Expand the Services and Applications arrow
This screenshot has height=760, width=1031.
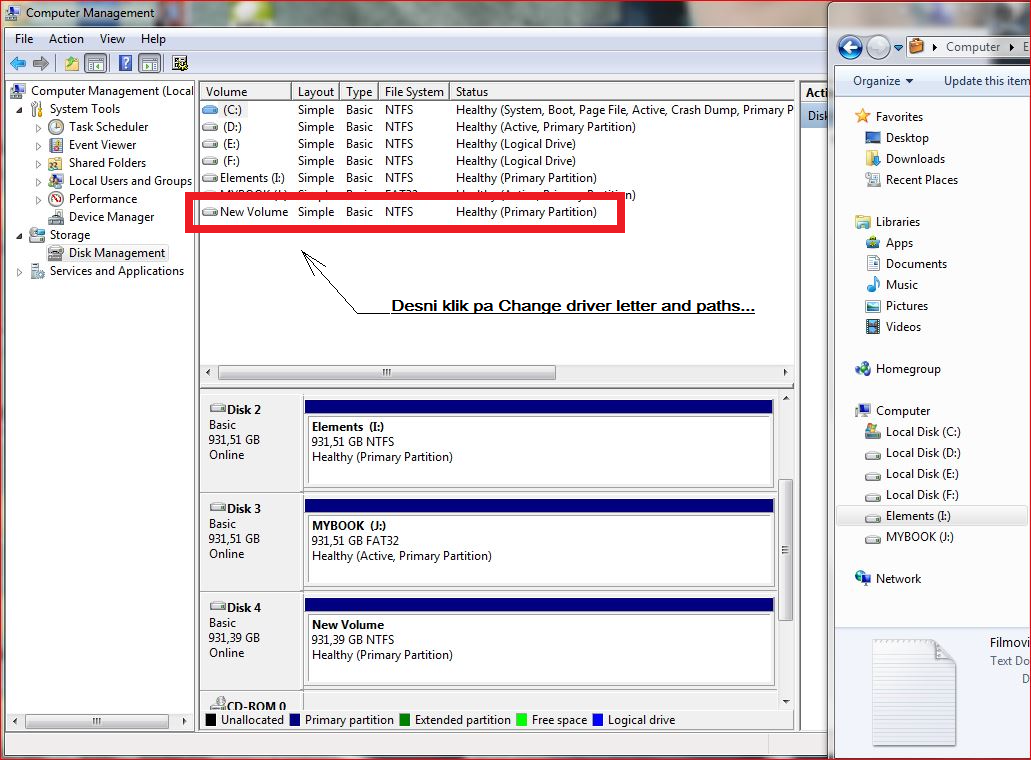point(19,272)
